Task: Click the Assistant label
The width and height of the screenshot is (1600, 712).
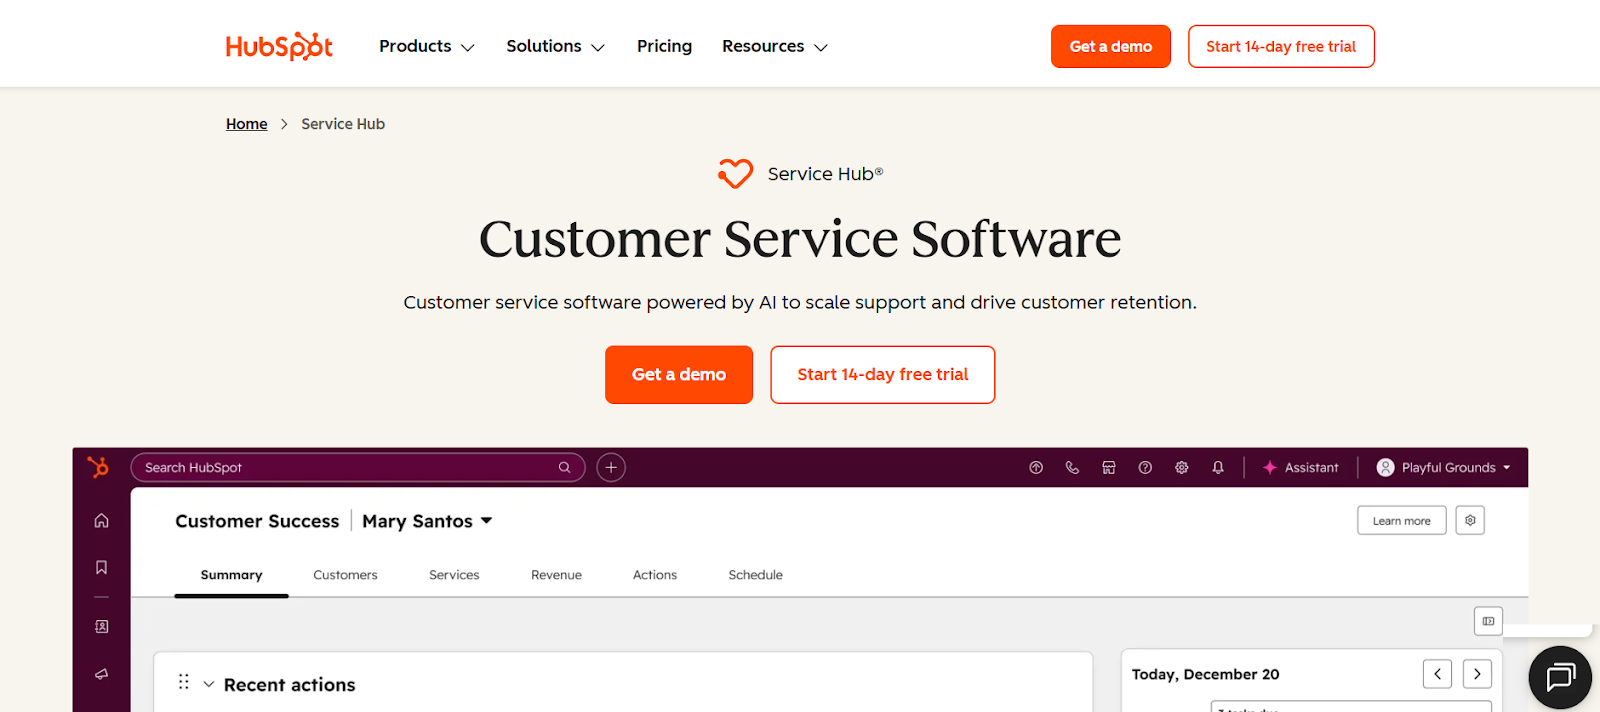Action: (x=1311, y=467)
